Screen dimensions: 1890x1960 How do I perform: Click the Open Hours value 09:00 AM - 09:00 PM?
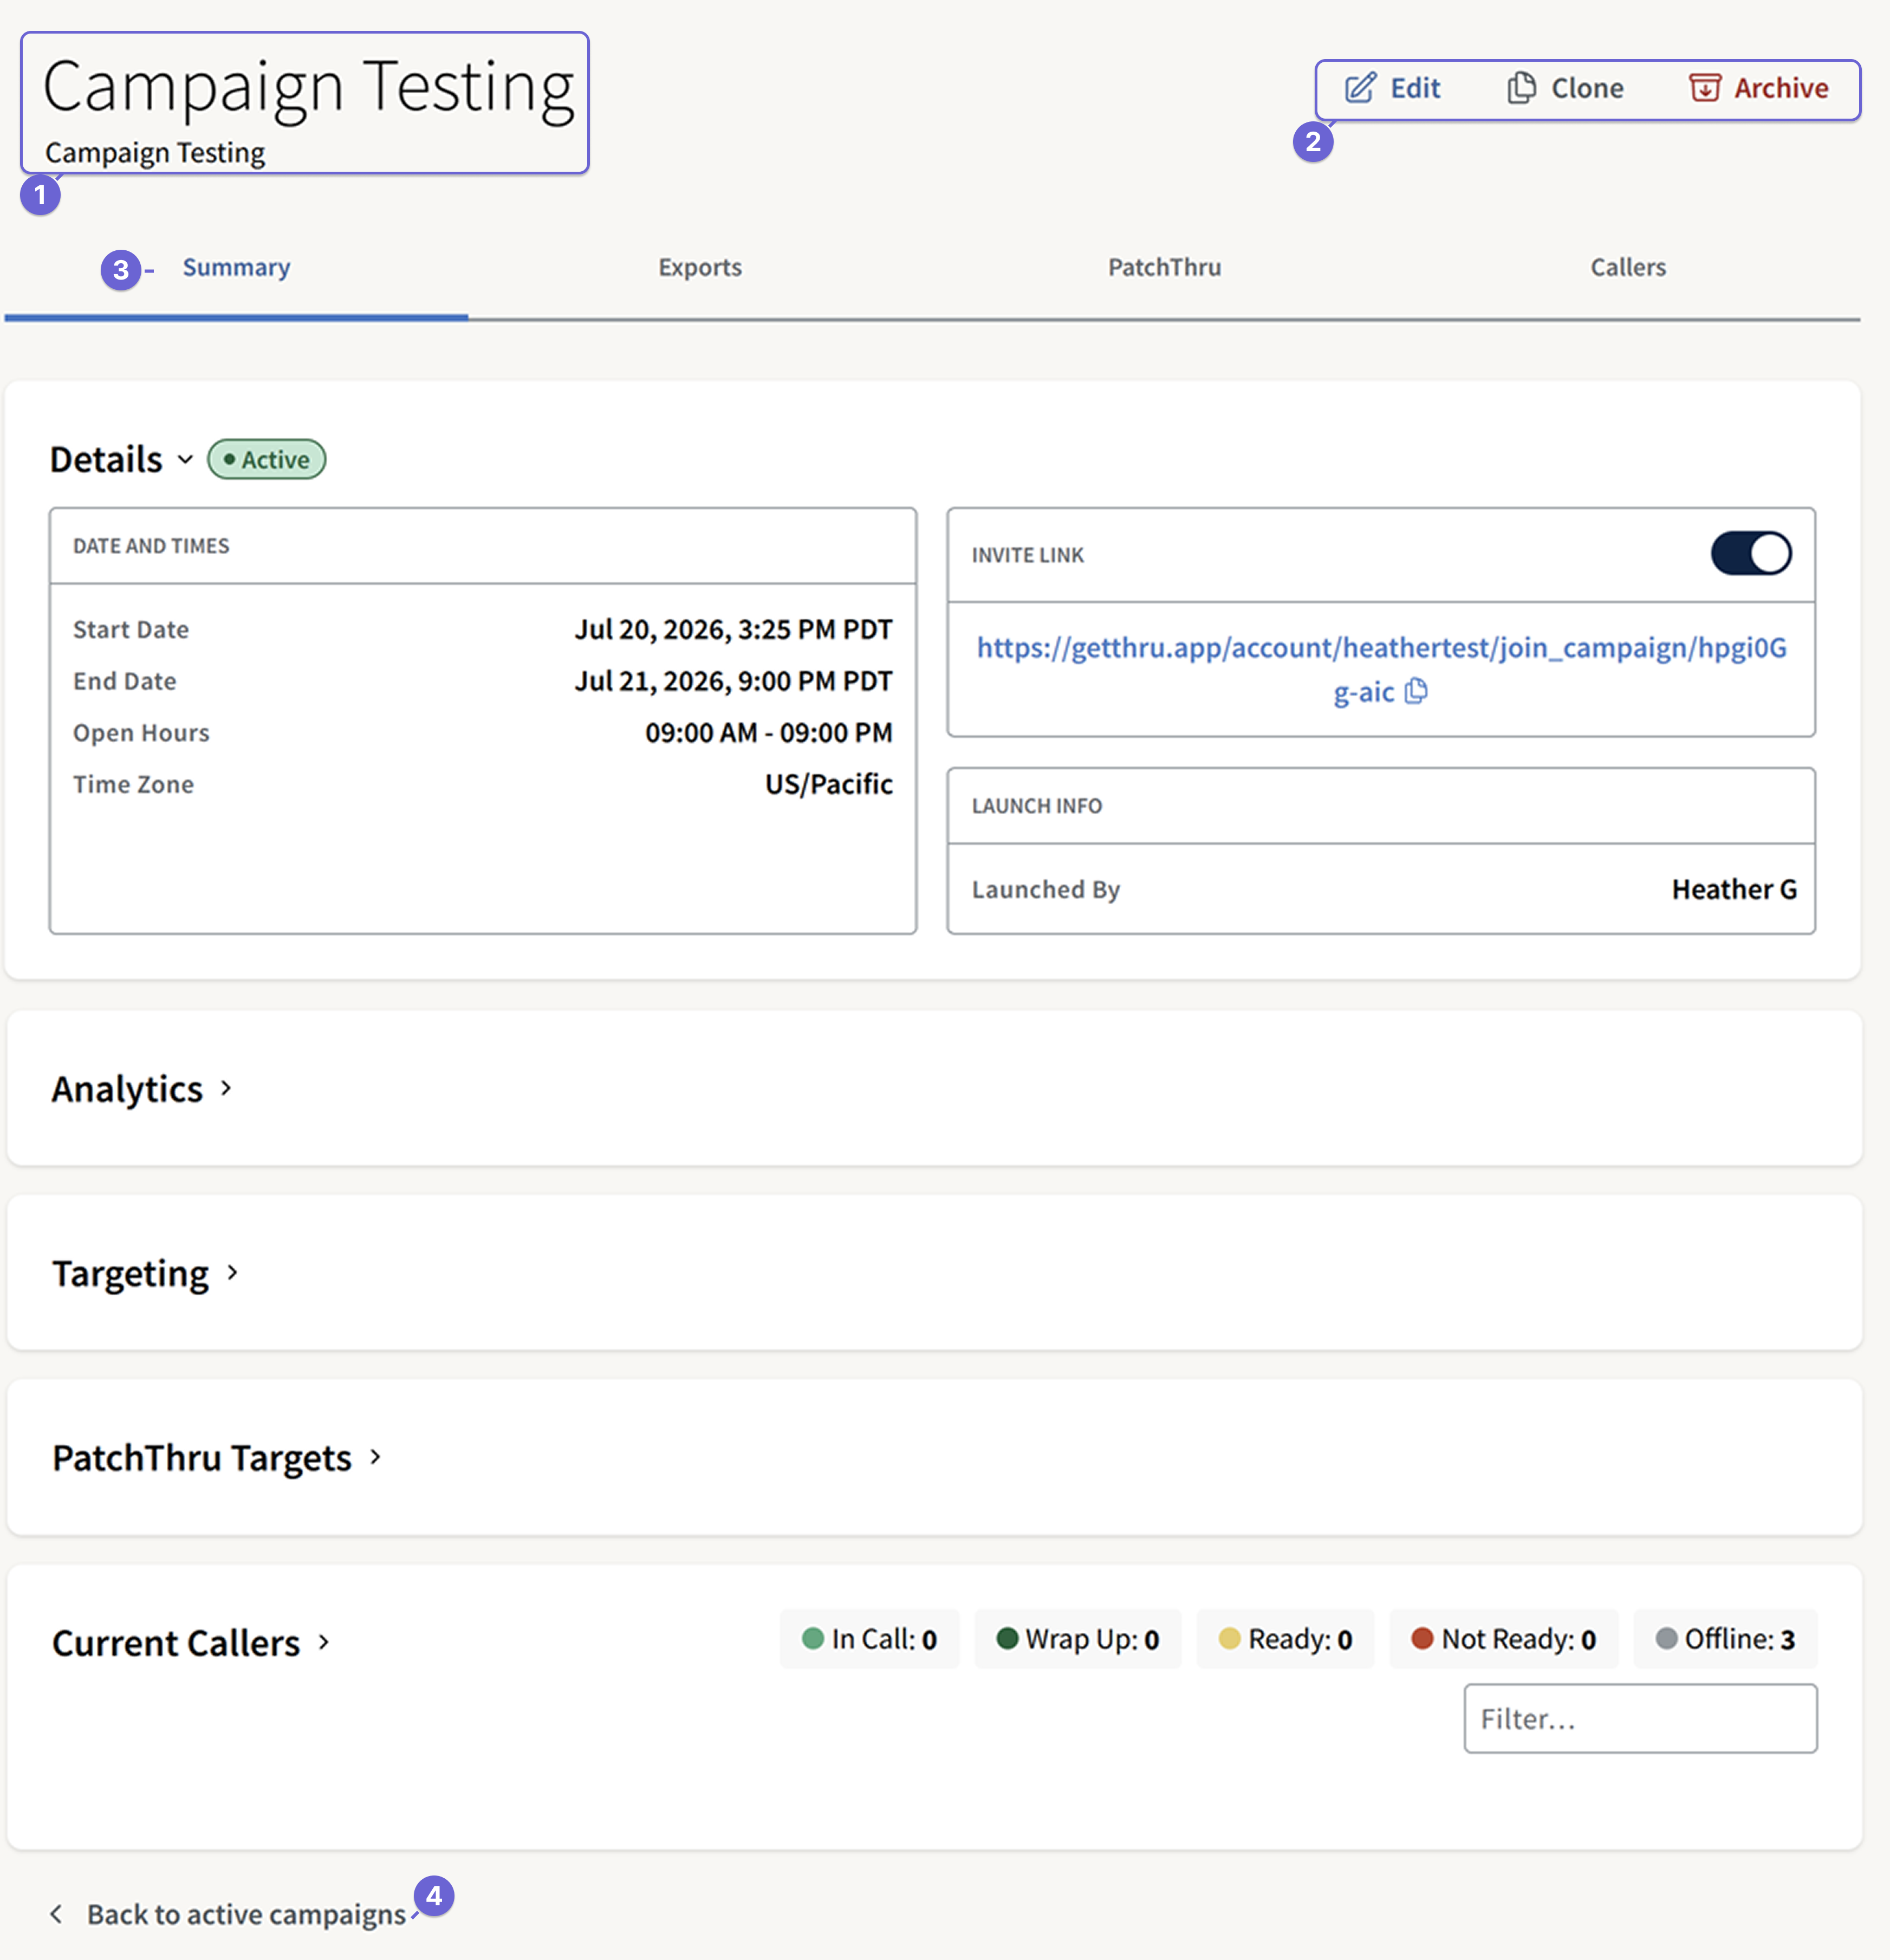(768, 733)
